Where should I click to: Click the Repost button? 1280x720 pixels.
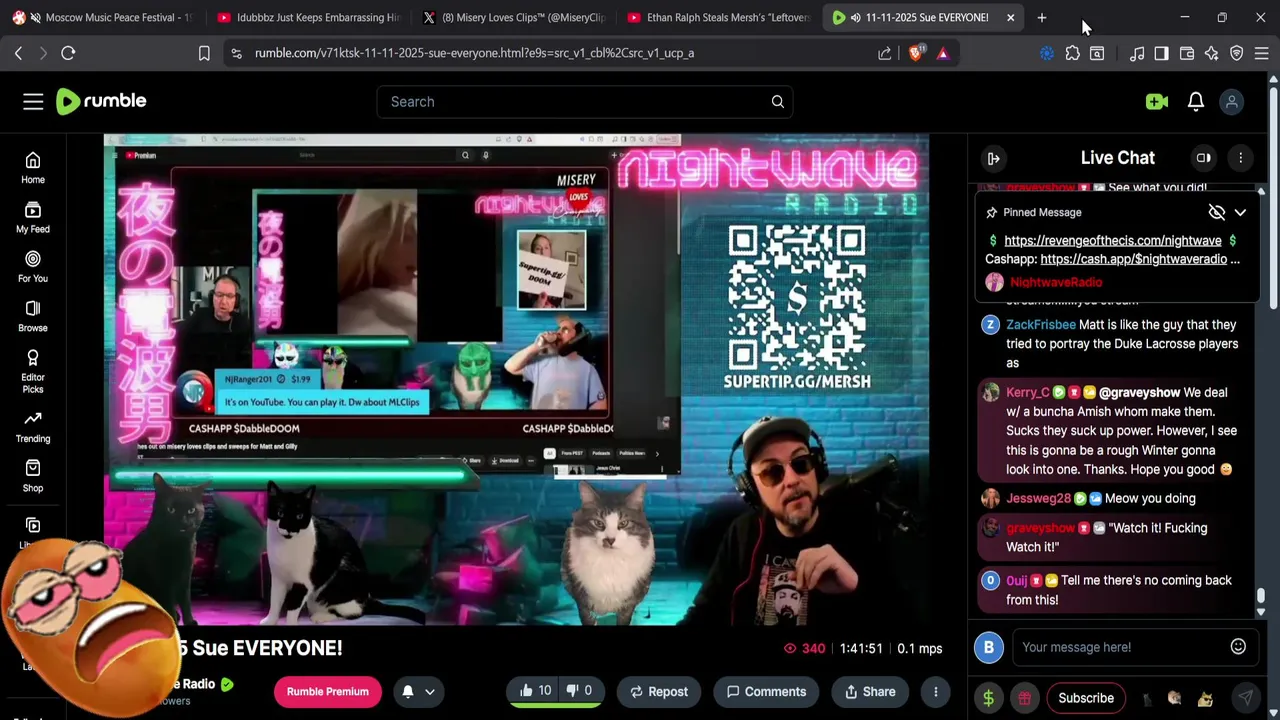pos(659,691)
